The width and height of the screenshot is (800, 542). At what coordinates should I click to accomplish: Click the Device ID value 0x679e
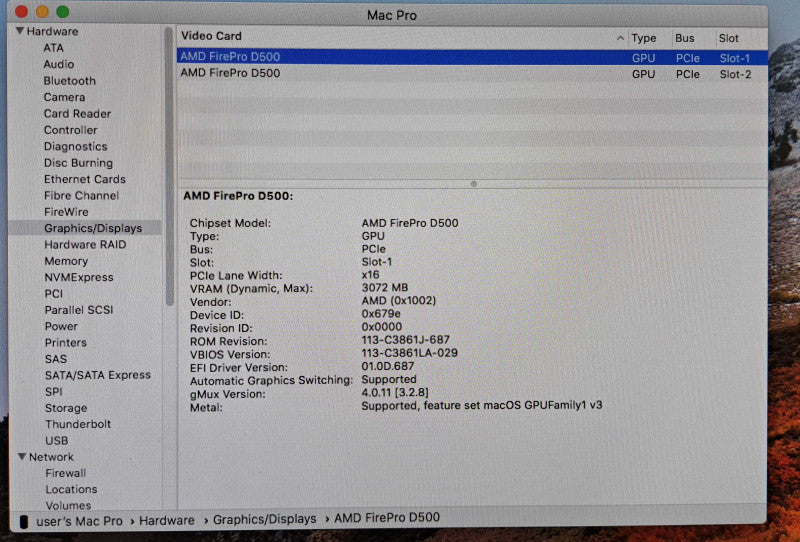click(381, 314)
